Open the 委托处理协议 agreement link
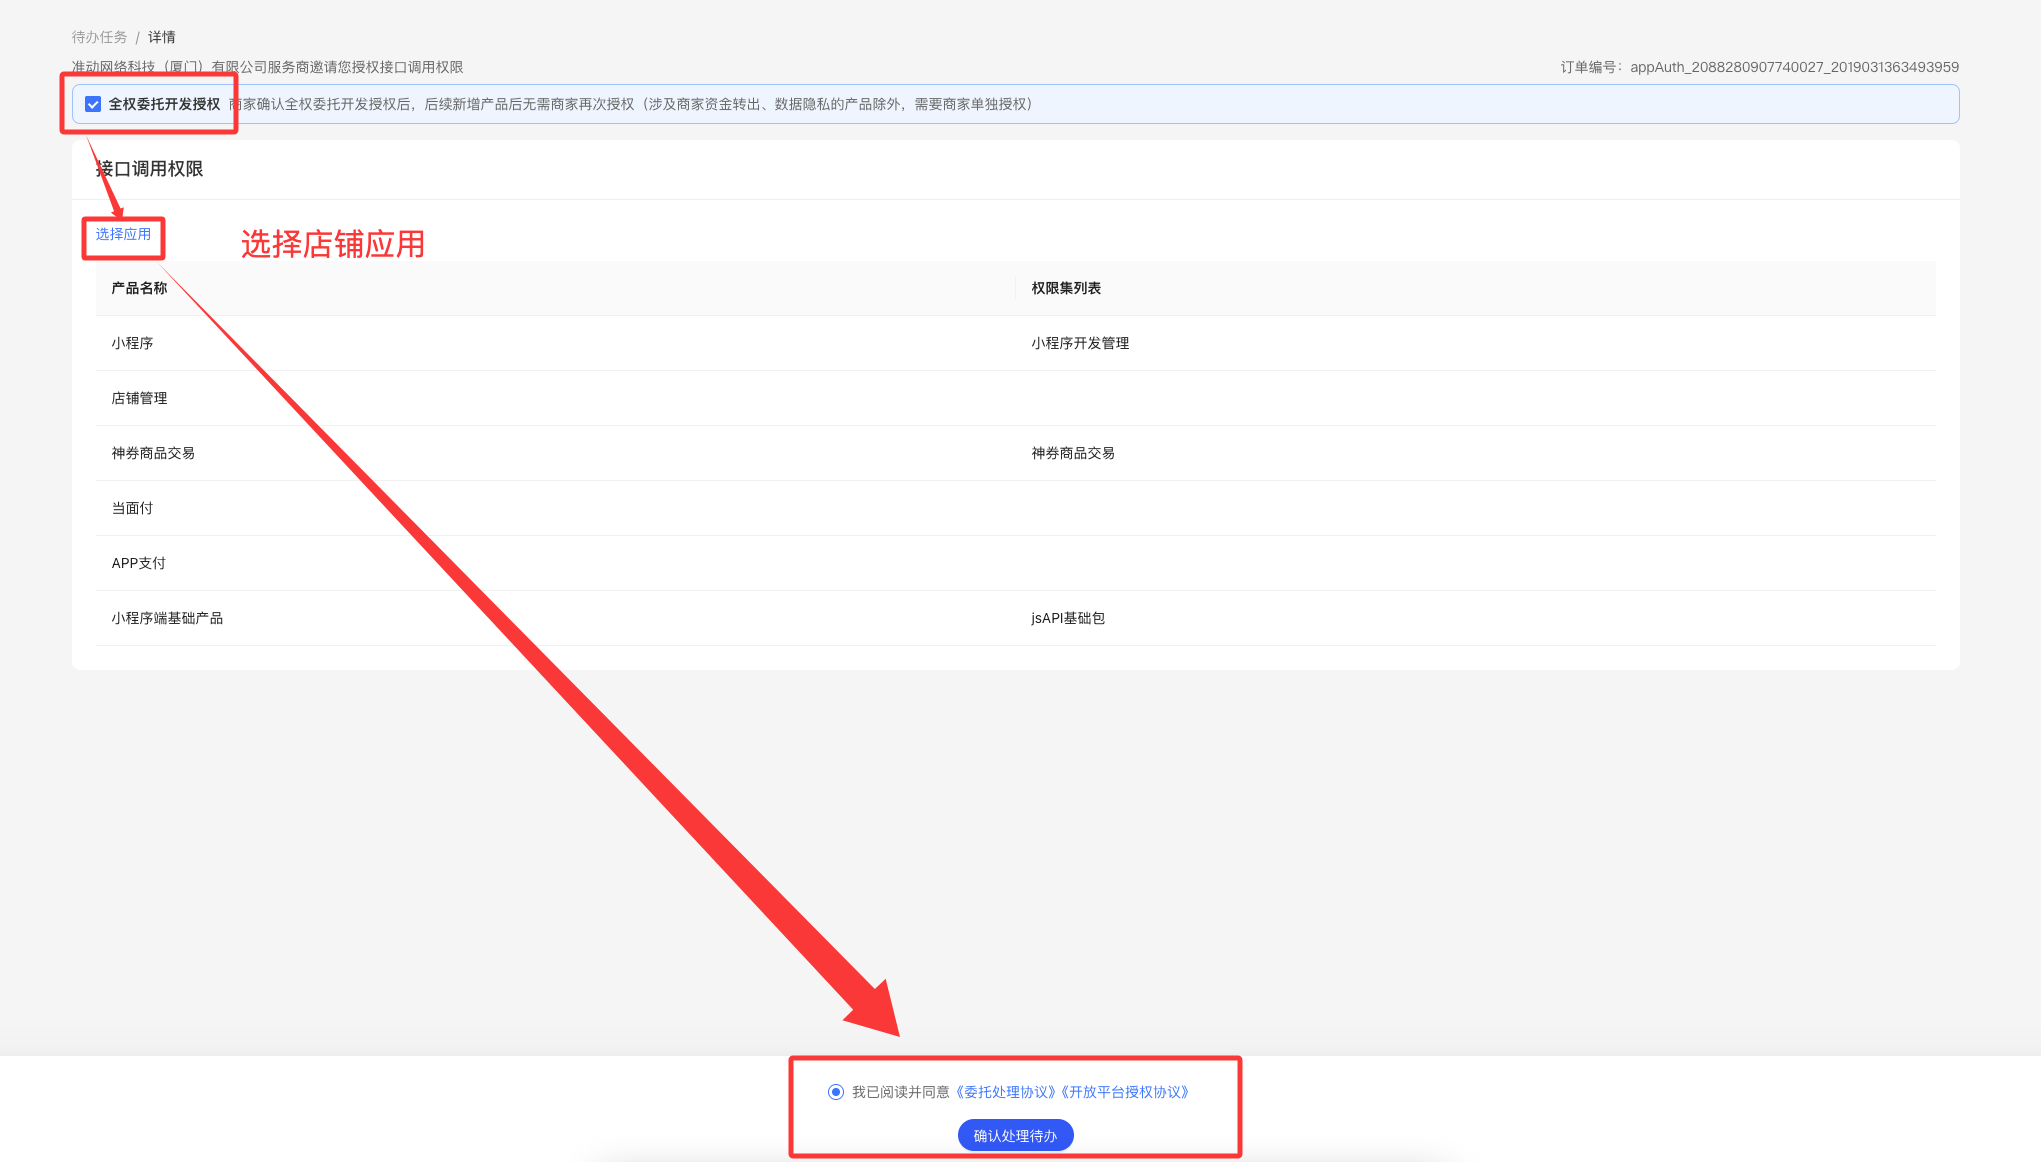Image resolution: width=2041 pixels, height=1162 pixels. [1007, 1092]
